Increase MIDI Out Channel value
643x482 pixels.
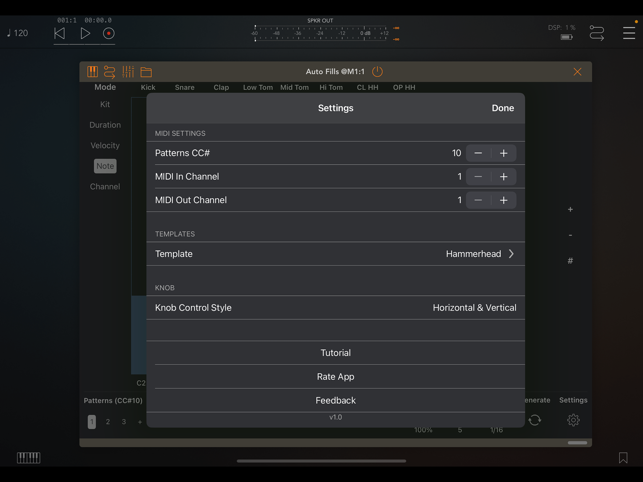point(504,200)
